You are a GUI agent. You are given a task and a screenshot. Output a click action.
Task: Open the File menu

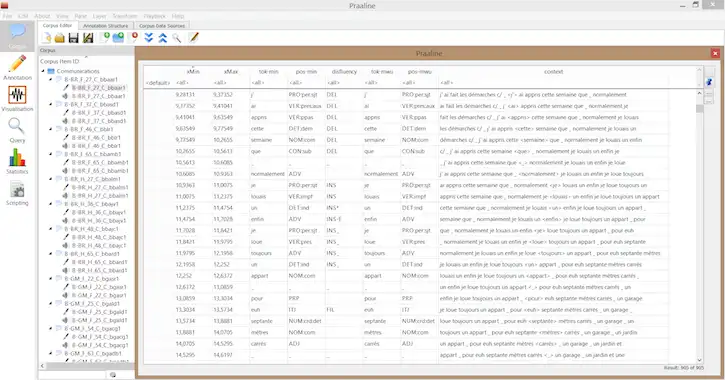7,16
